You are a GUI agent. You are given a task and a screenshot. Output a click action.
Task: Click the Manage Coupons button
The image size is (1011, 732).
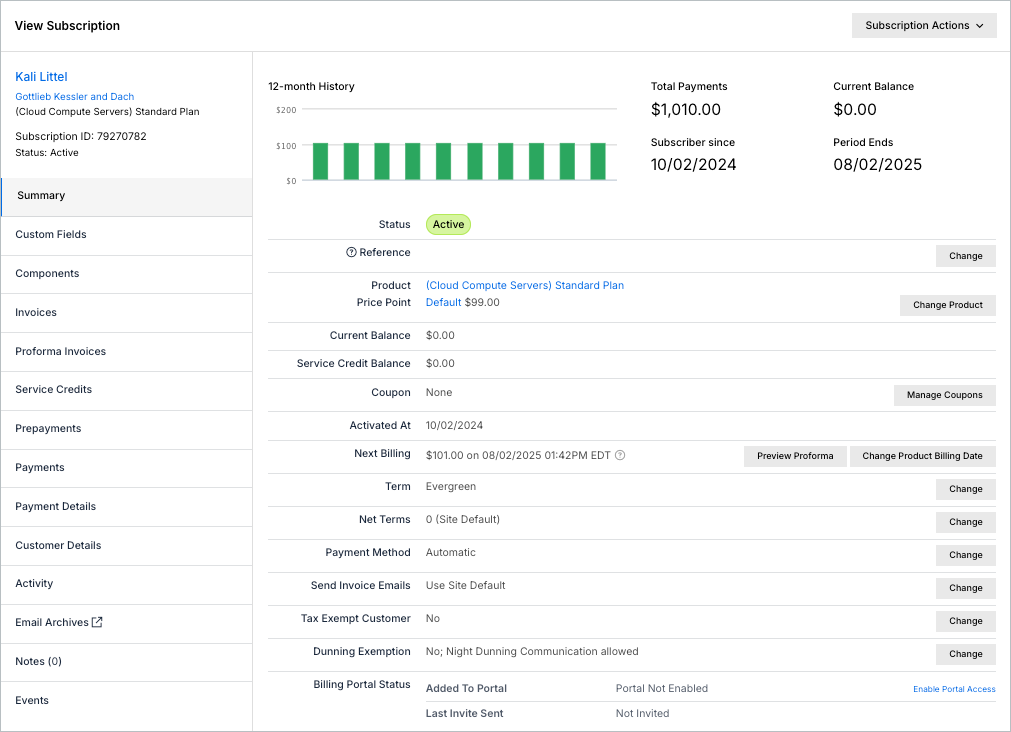click(x=944, y=395)
